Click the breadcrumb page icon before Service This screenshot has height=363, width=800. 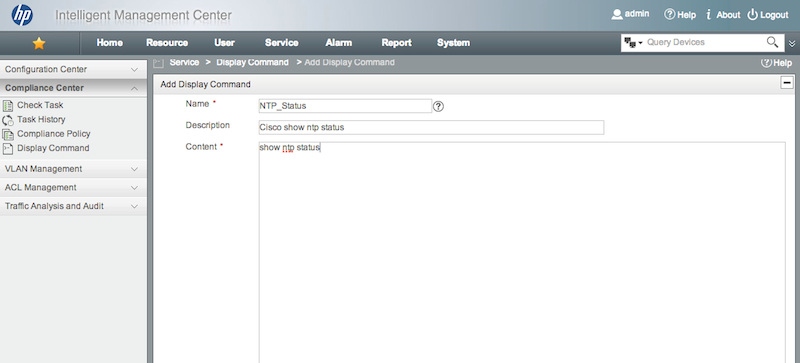point(158,63)
